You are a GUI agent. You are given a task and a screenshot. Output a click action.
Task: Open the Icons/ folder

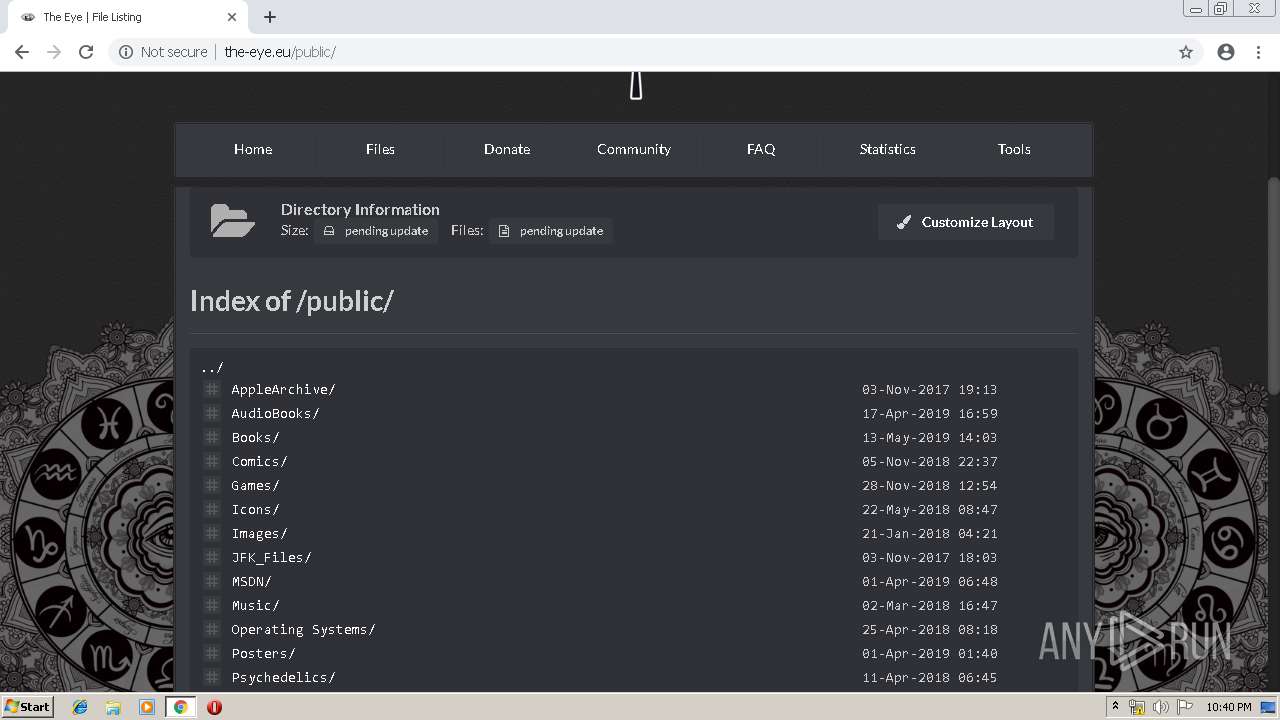255,509
